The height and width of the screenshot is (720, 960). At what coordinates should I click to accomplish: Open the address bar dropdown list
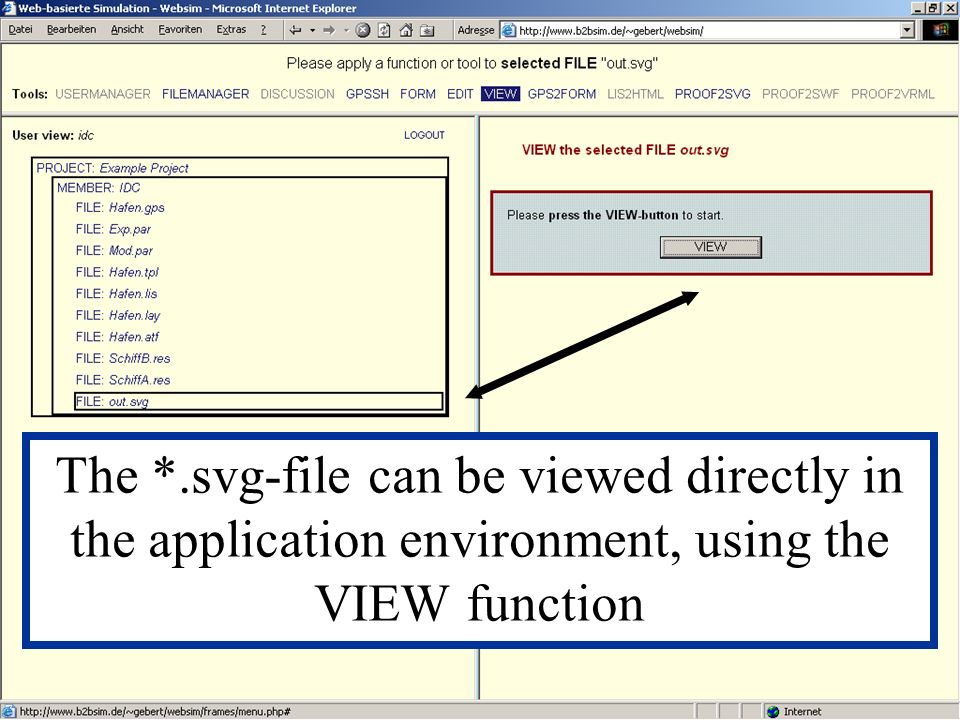pyautogui.click(x=907, y=30)
